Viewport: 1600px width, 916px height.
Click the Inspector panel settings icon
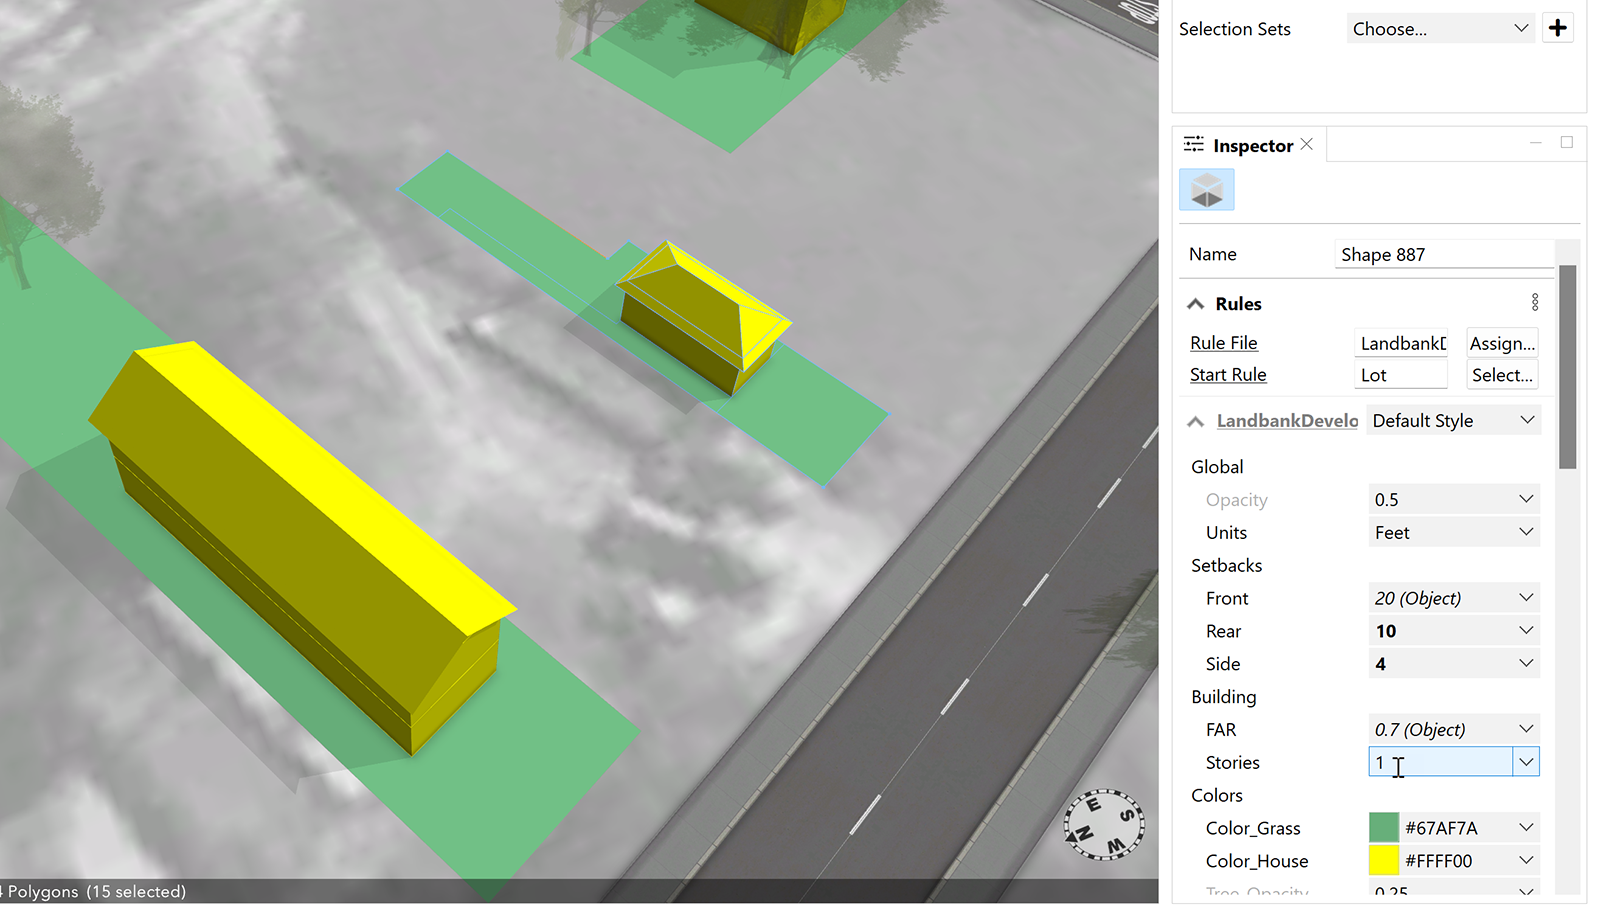pos(1193,145)
